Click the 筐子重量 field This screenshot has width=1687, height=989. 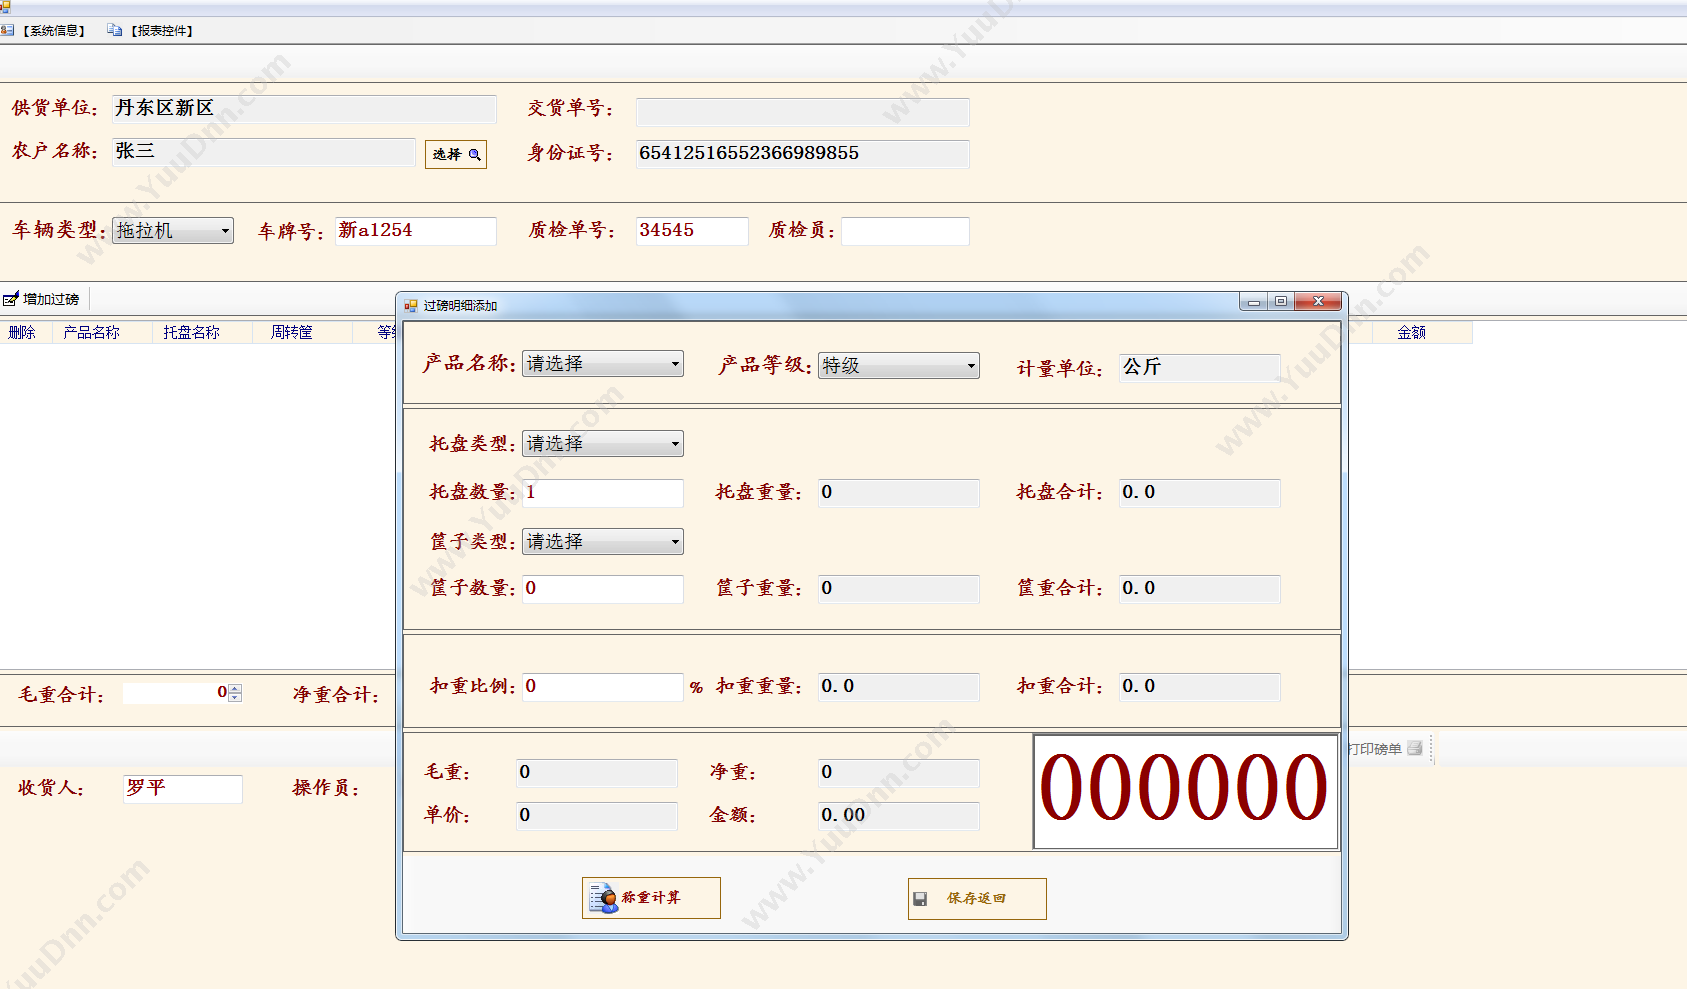pyautogui.click(x=899, y=589)
